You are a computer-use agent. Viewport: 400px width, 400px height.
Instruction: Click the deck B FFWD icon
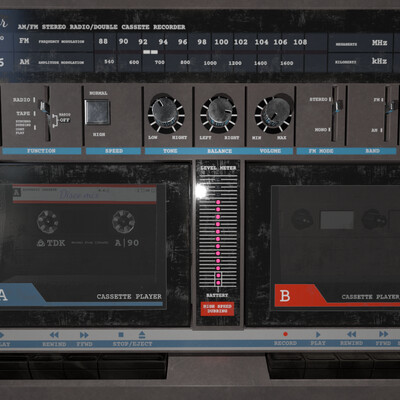[x=384, y=334]
